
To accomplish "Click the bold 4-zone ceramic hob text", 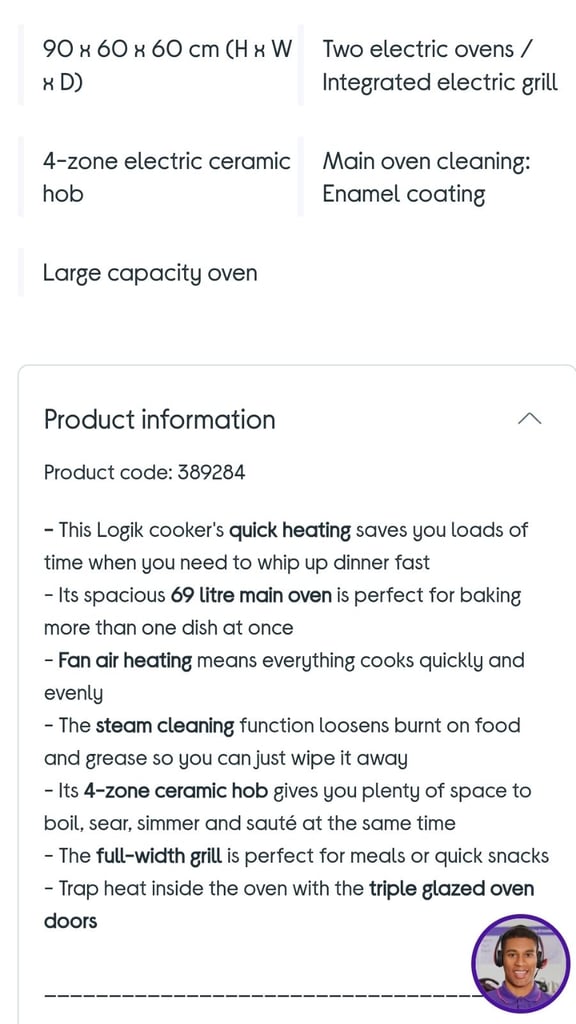I will [176, 792].
